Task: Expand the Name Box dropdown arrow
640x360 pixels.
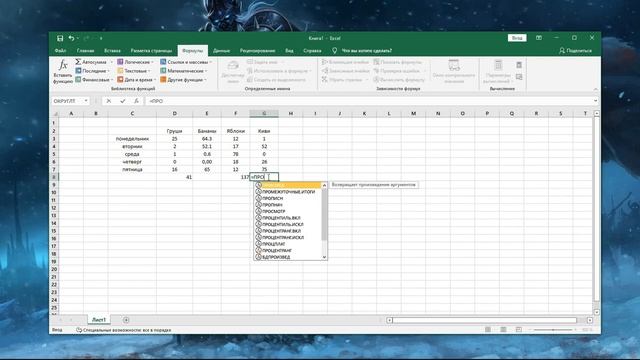Action: pyautogui.click(x=86, y=101)
